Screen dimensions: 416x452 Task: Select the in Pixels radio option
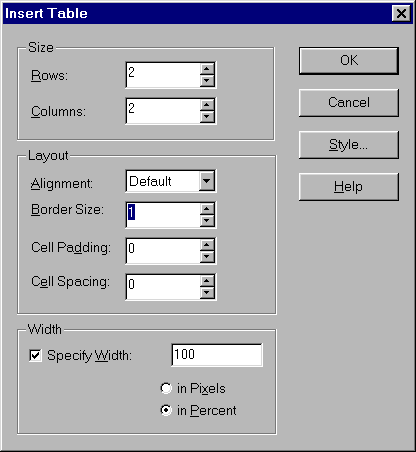point(166,388)
